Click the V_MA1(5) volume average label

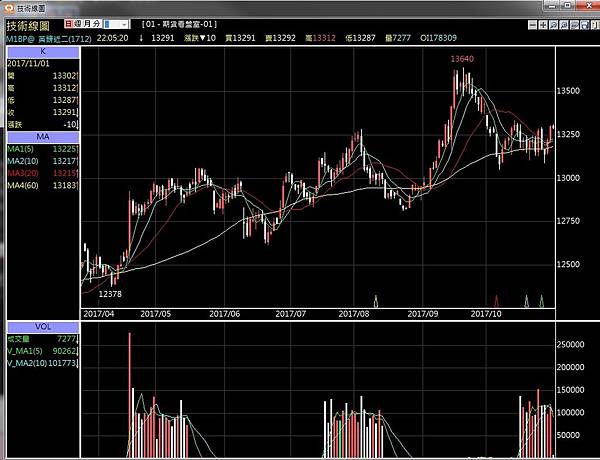pyautogui.click(x=25, y=351)
